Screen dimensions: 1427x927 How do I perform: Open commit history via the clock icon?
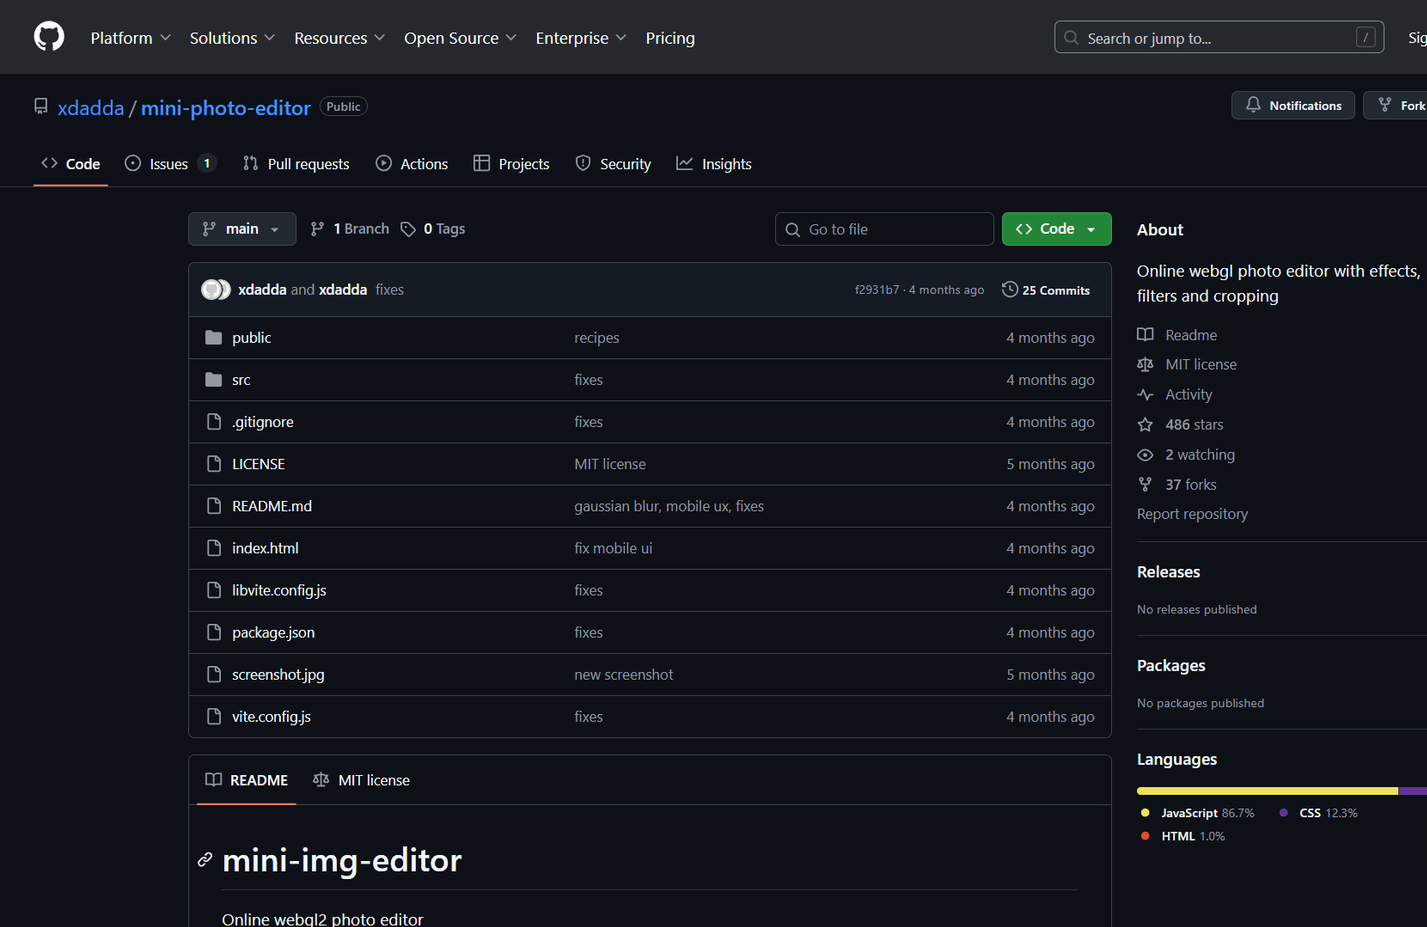[1009, 290]
